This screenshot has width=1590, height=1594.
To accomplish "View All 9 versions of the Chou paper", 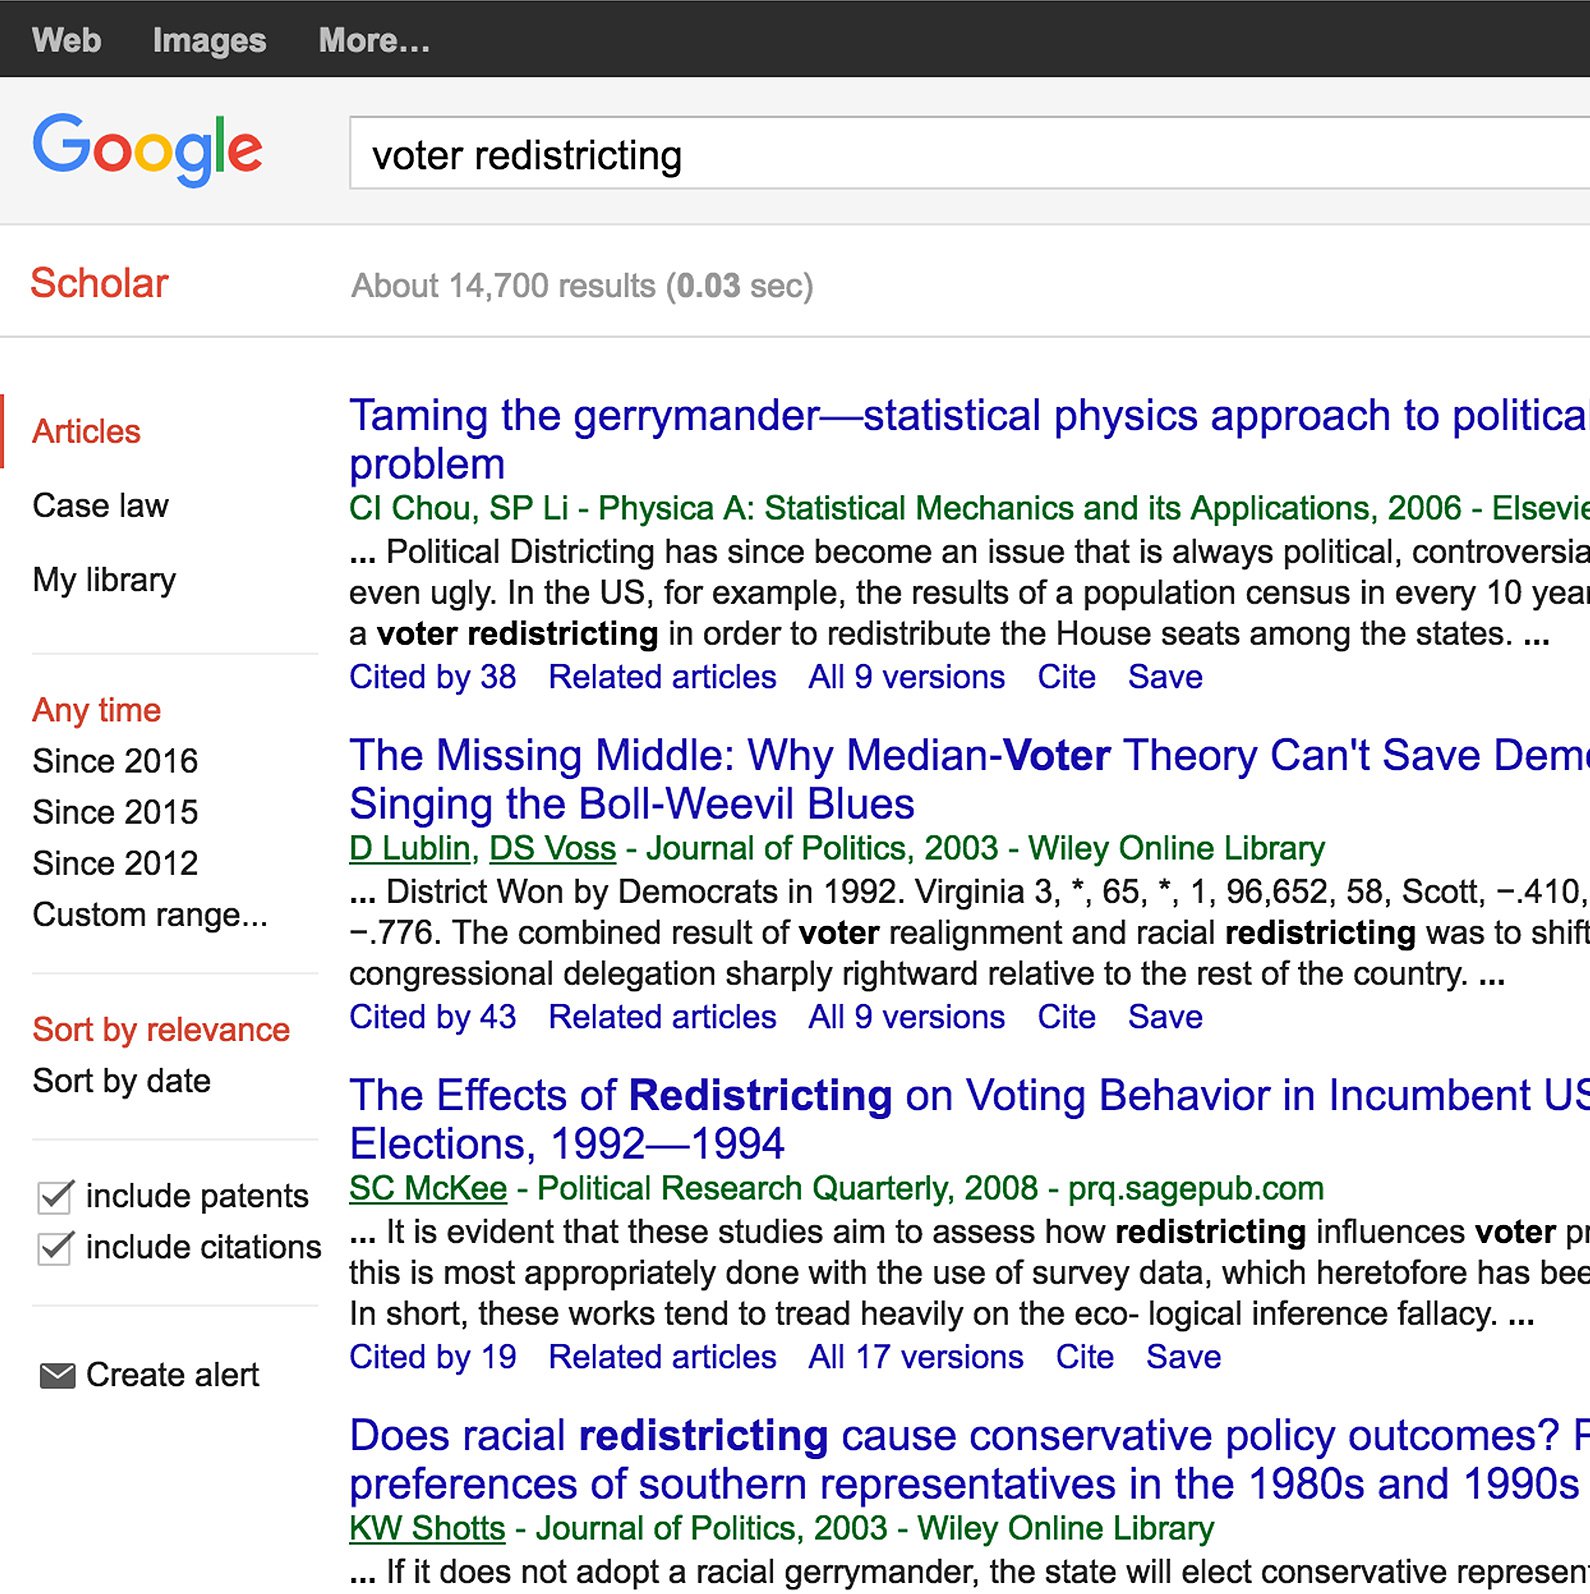I will pos(907,677).
